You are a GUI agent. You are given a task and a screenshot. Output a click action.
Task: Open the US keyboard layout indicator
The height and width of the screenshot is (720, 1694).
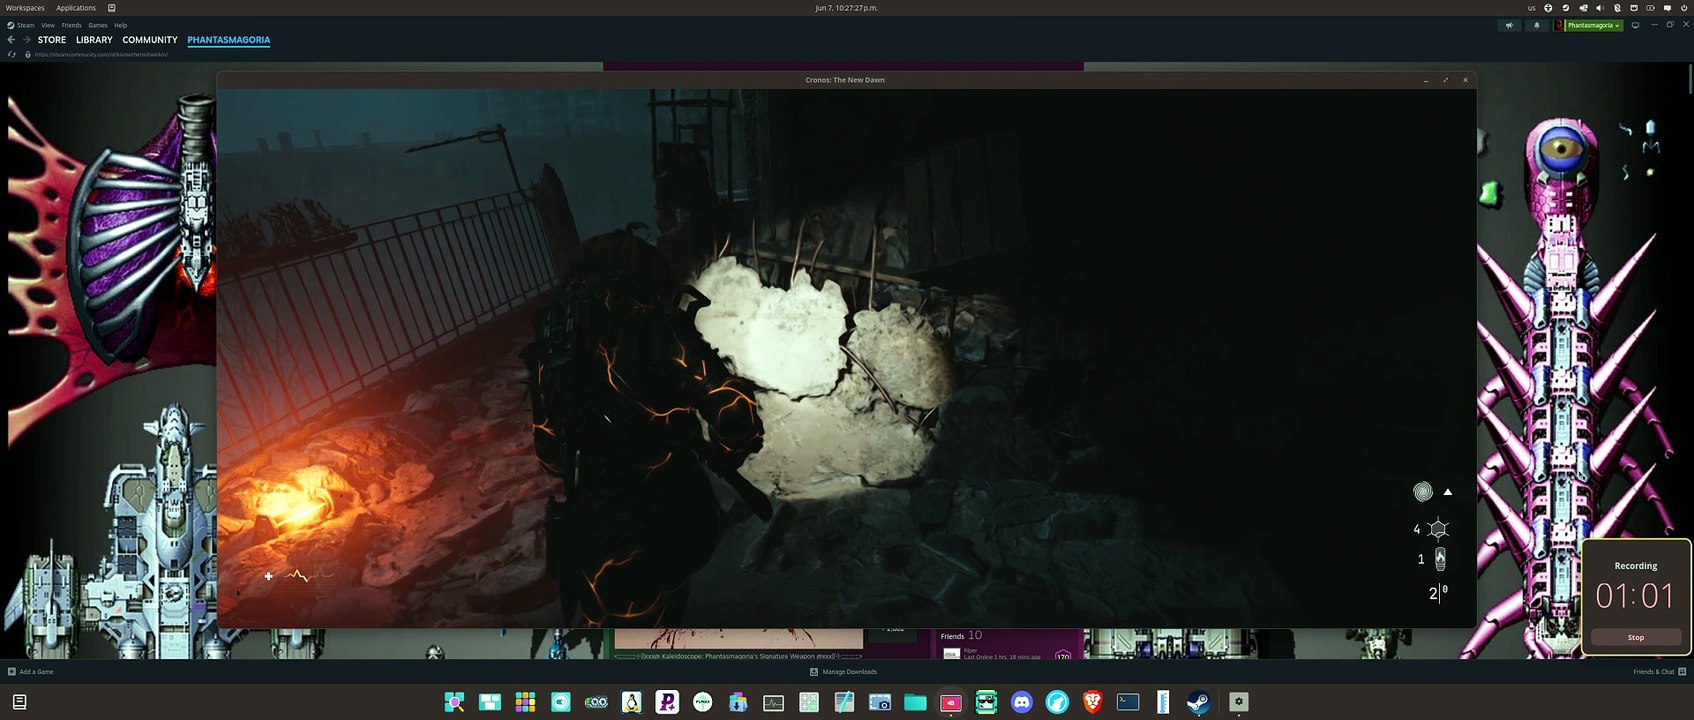pos(1531,8)
